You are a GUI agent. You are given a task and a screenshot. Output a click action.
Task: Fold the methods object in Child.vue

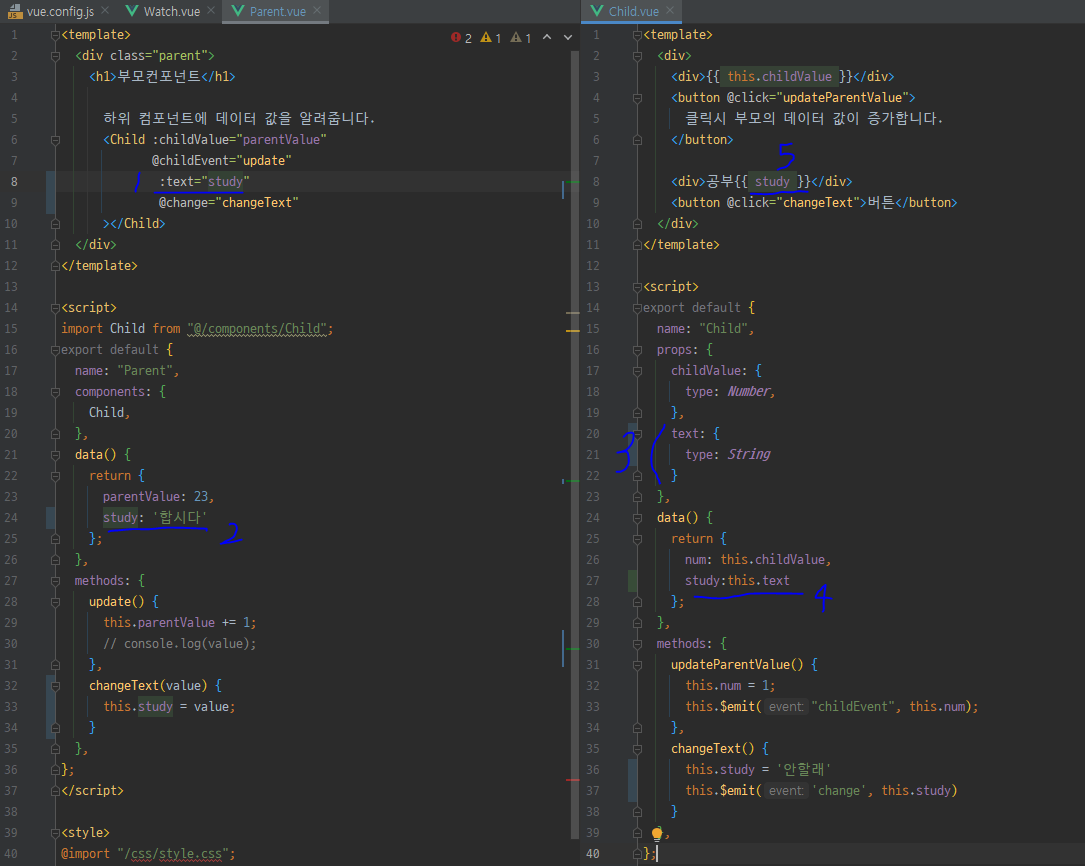[637, 644]
